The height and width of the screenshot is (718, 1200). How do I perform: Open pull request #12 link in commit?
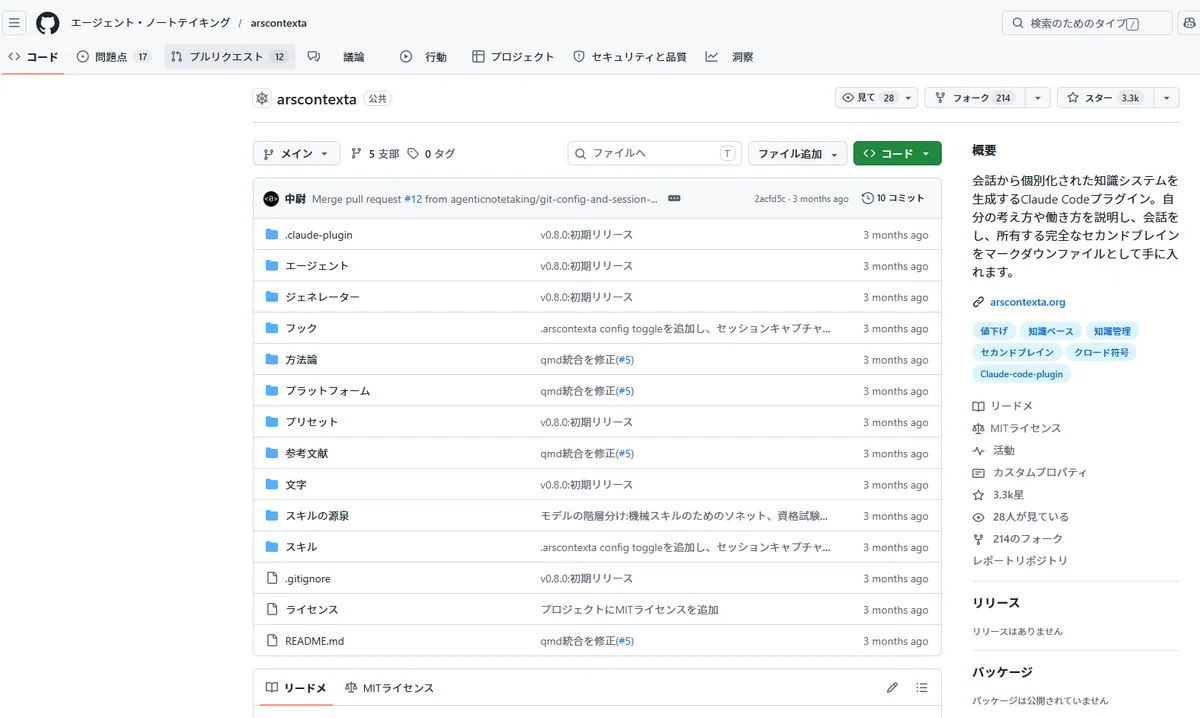413,199
